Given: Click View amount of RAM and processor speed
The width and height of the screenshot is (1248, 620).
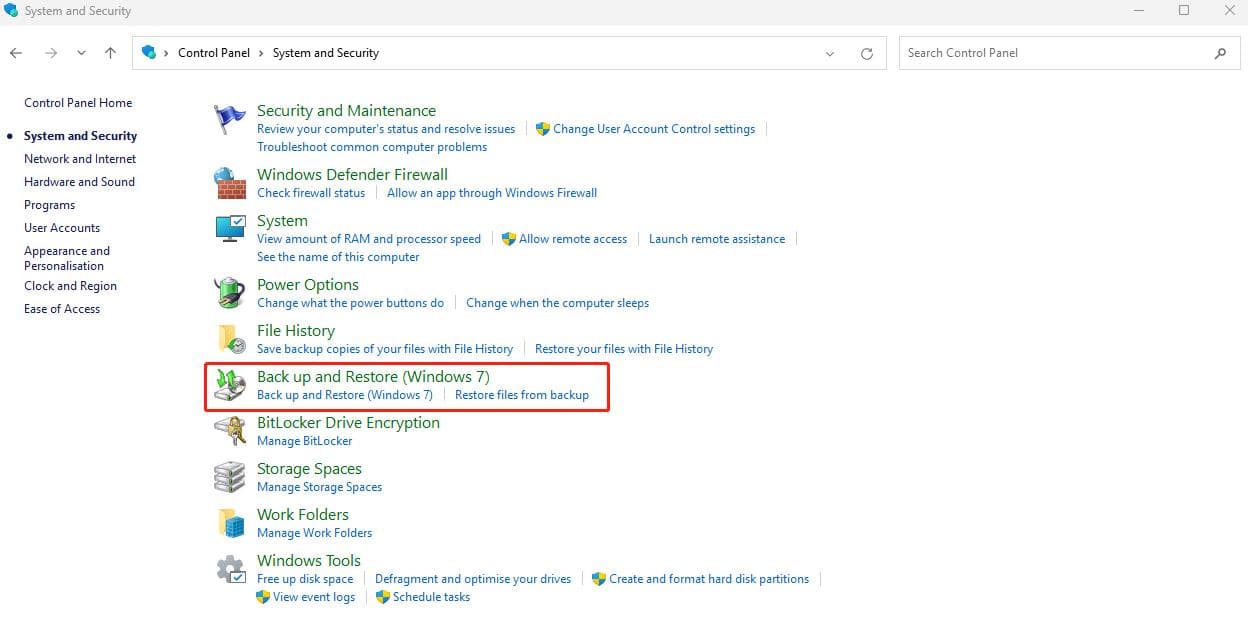Looking at the screenshot, I should pyautogui.click(x=369, y=239).
